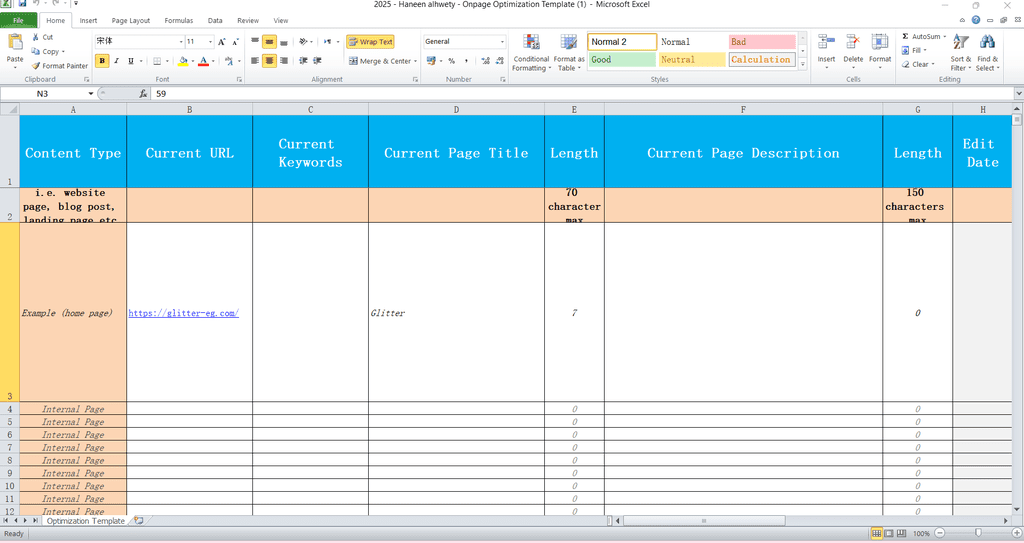Open the glitter-eg.com hyperlink
Viewport: 1024px width, 543px height.
click(x=183, y=313)
